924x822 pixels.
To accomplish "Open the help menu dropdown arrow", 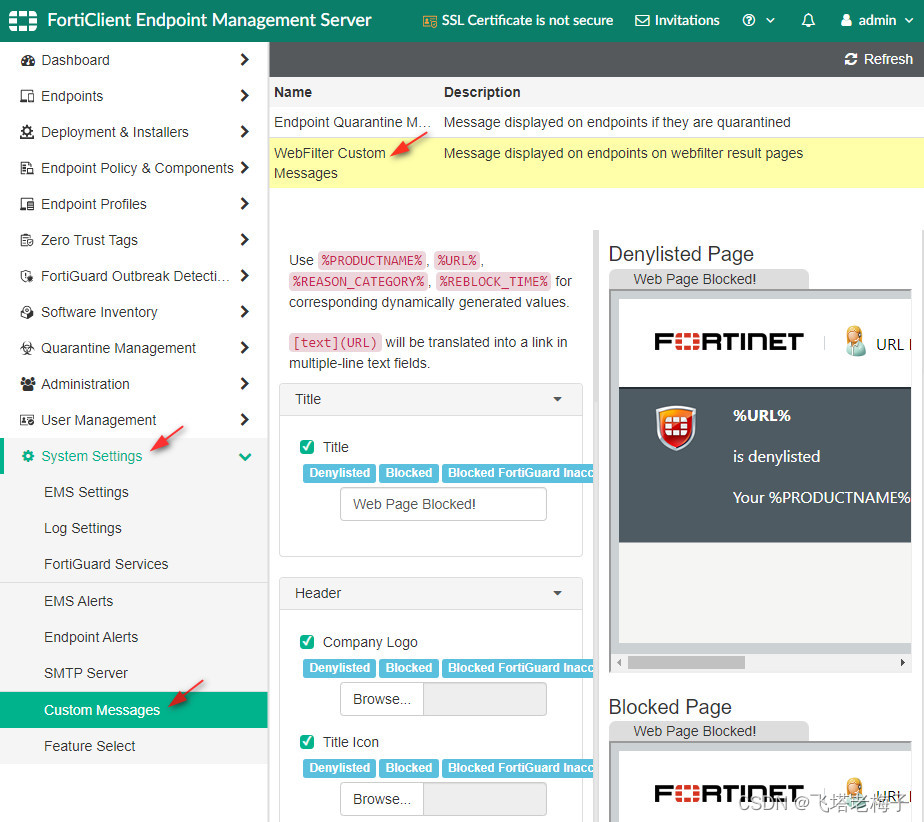I will pos(770,21).
